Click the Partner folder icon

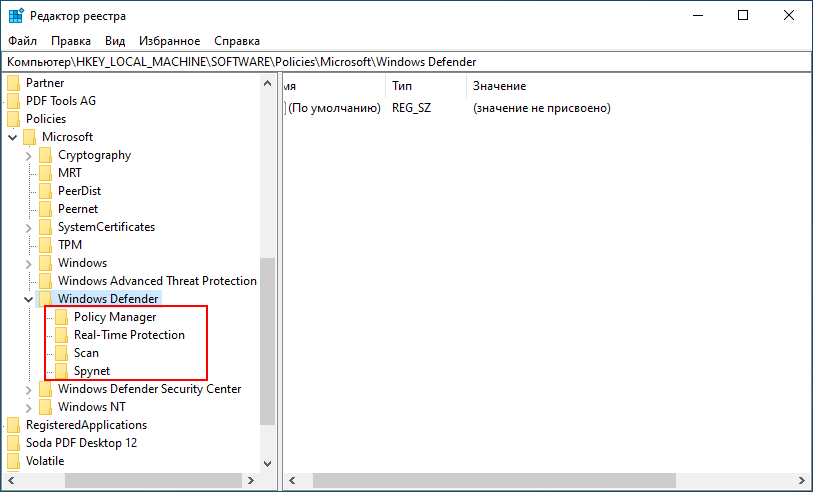tap(13, 83)
